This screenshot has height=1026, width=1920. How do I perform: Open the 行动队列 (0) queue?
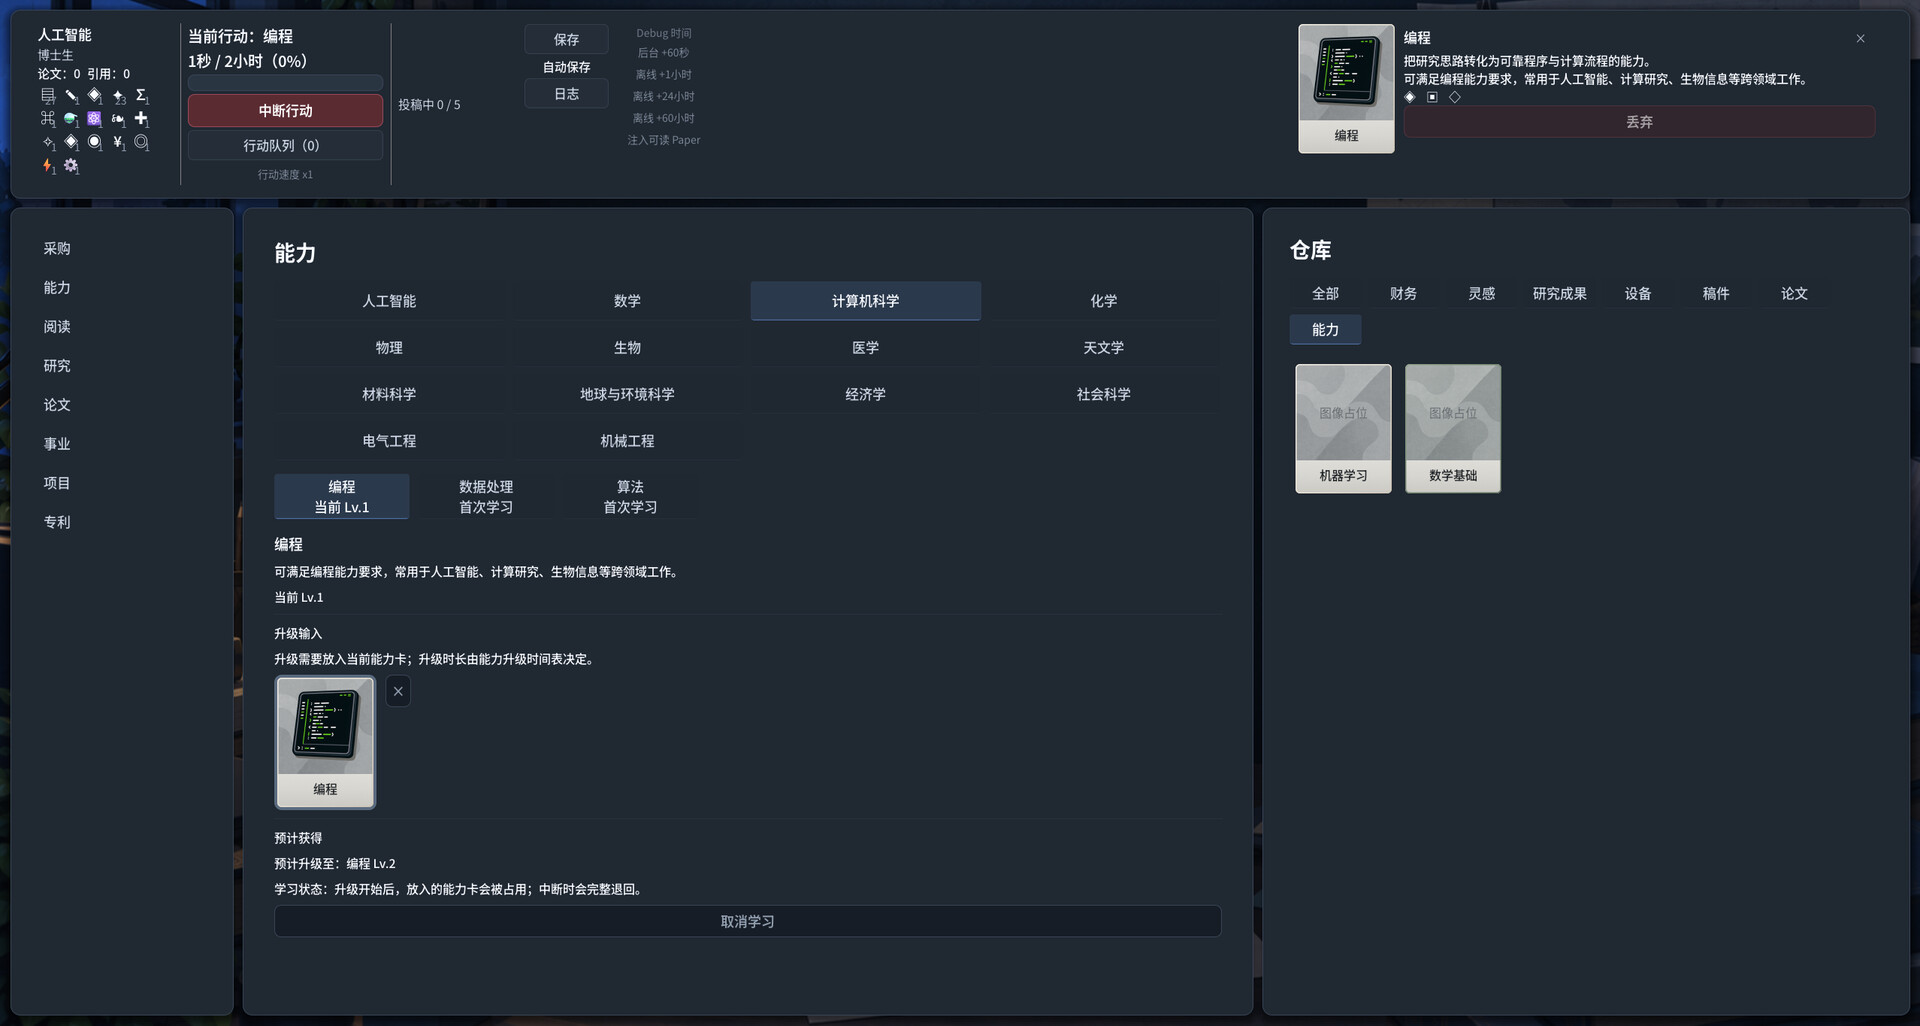point(285,145)
